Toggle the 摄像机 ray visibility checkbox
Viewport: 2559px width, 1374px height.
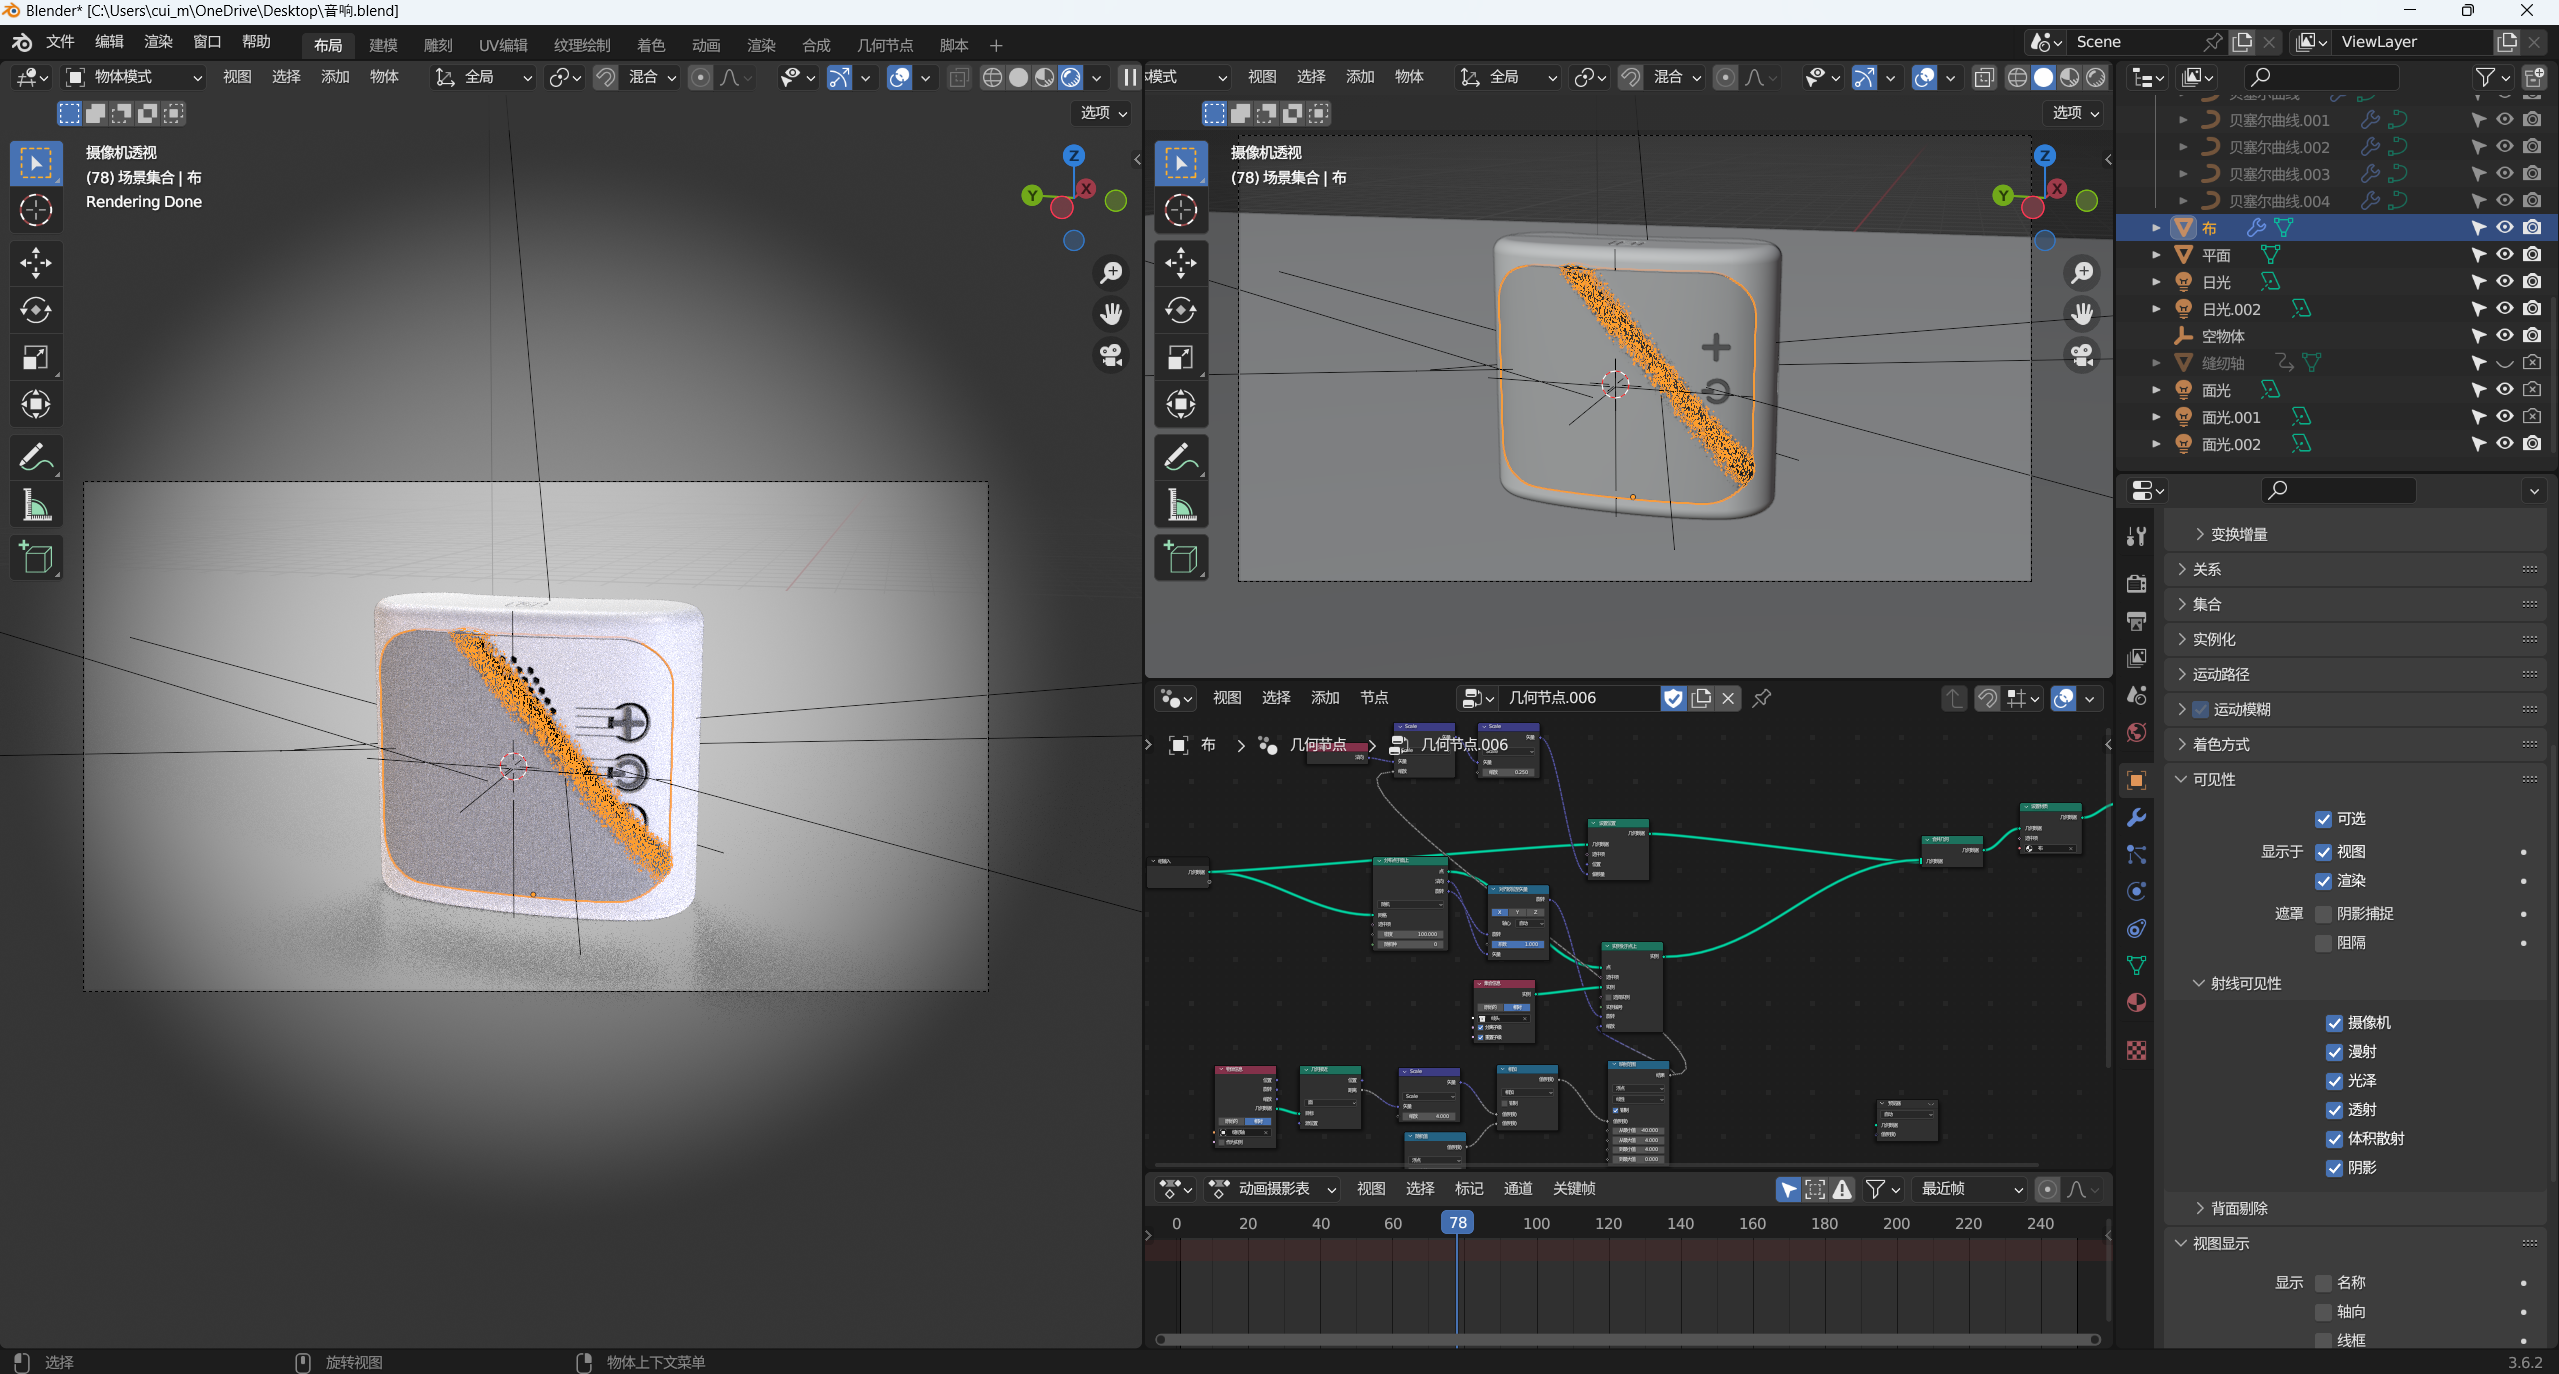point(2335,1023)
